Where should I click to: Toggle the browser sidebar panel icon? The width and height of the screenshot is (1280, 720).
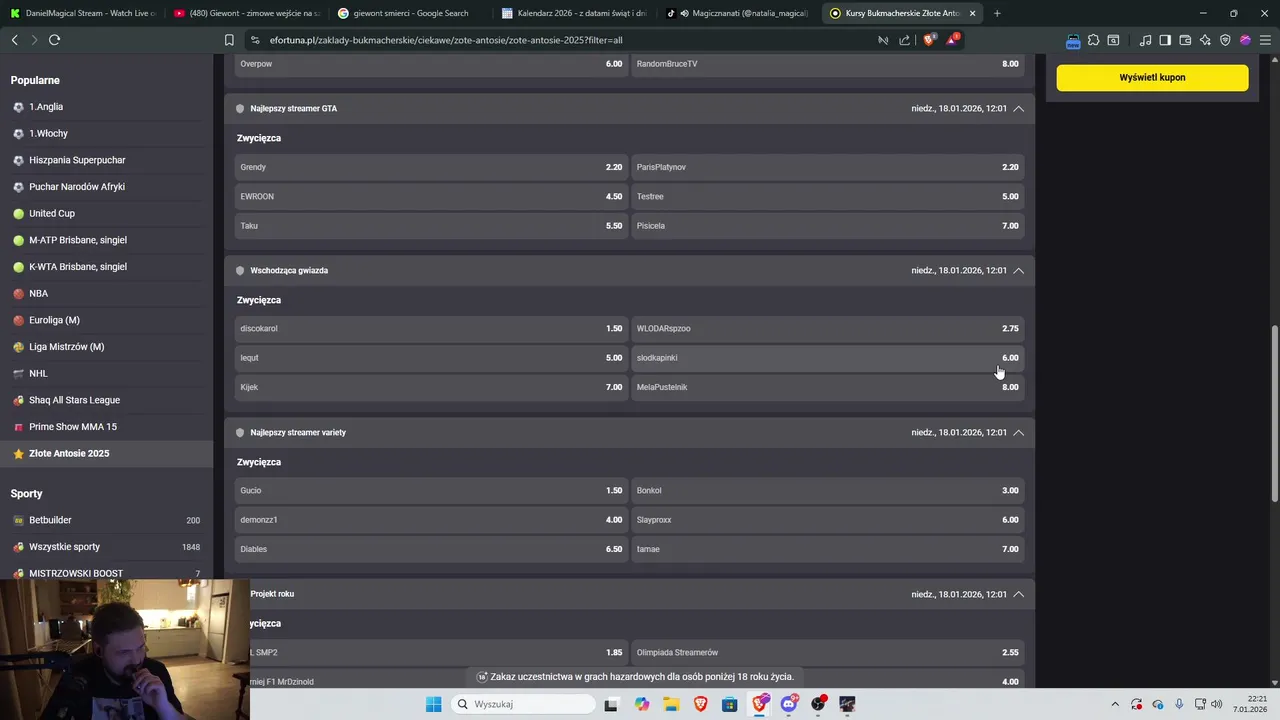pos(1165,40)
